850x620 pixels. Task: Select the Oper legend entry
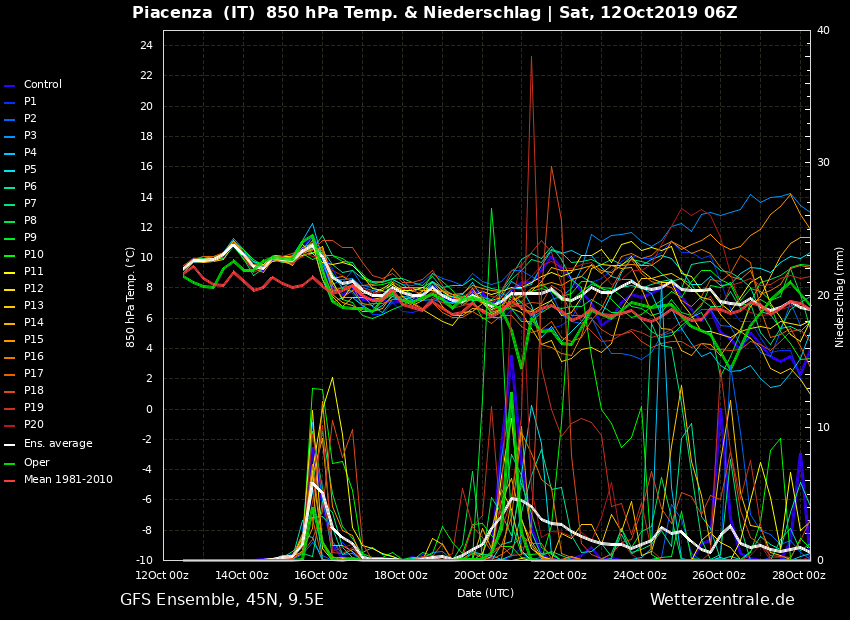click(x=36, y=463)
